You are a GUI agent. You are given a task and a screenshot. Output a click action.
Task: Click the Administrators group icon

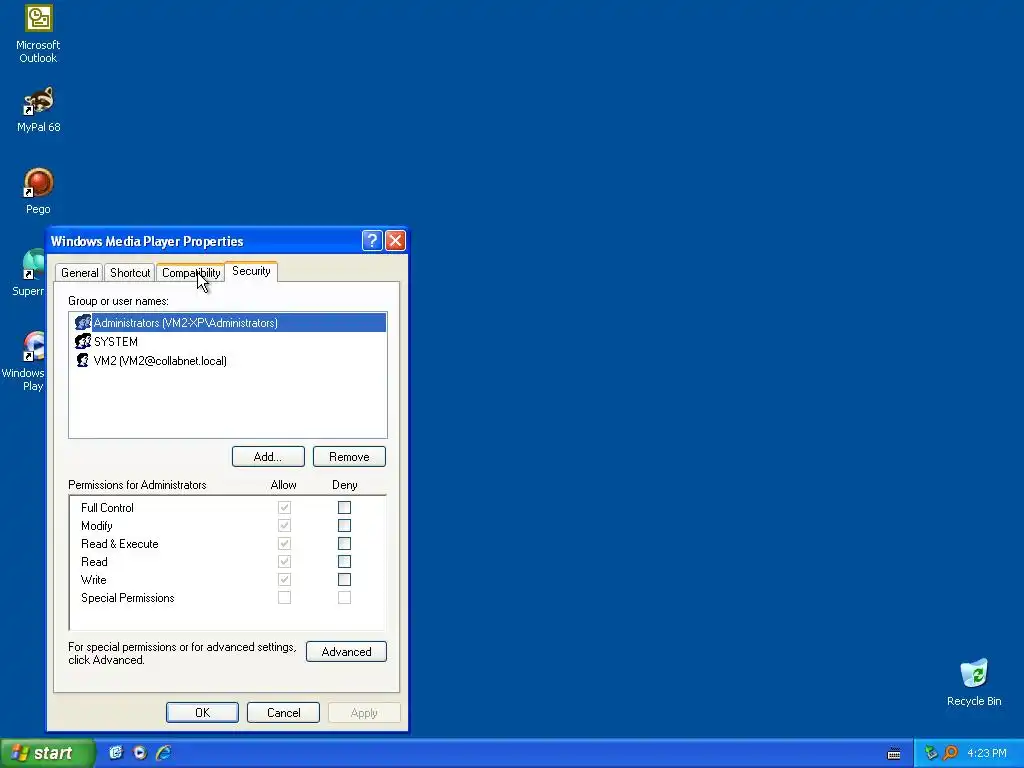[x=82, y=323]
